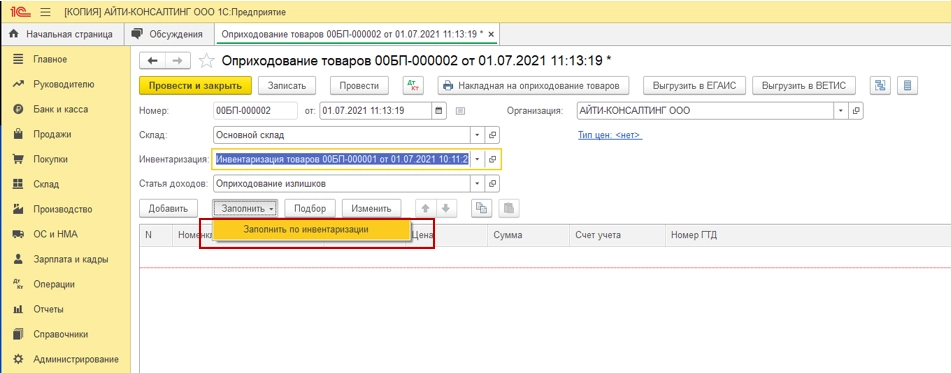This screenshot has width=951, height=373.
Task: Expand the Склад dropdown arrow
Action: (x=477, y=135)
